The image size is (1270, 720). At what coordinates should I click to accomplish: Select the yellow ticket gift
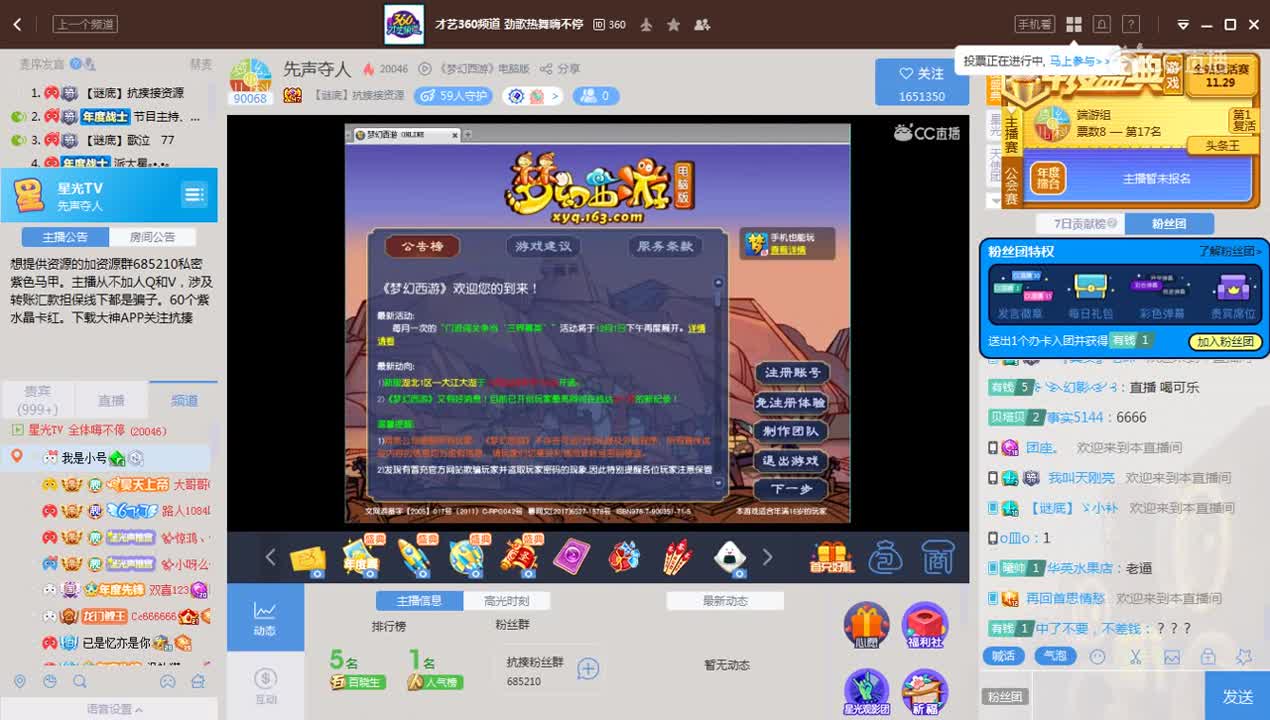(x=308, y=559)
